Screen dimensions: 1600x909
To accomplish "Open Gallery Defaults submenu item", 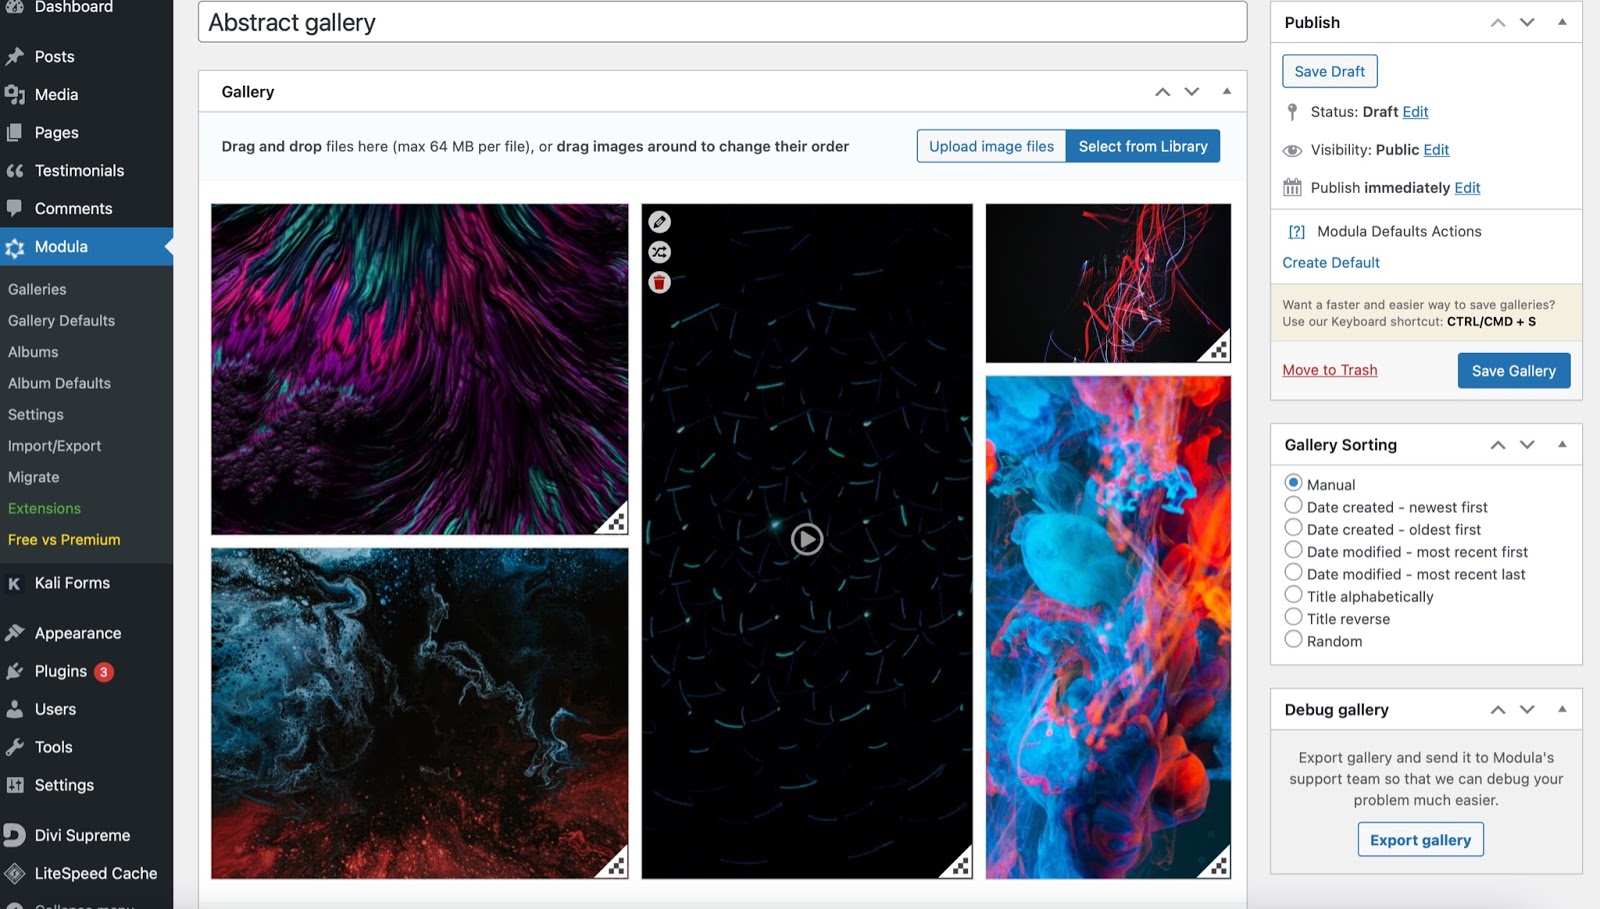I will 61,321.
